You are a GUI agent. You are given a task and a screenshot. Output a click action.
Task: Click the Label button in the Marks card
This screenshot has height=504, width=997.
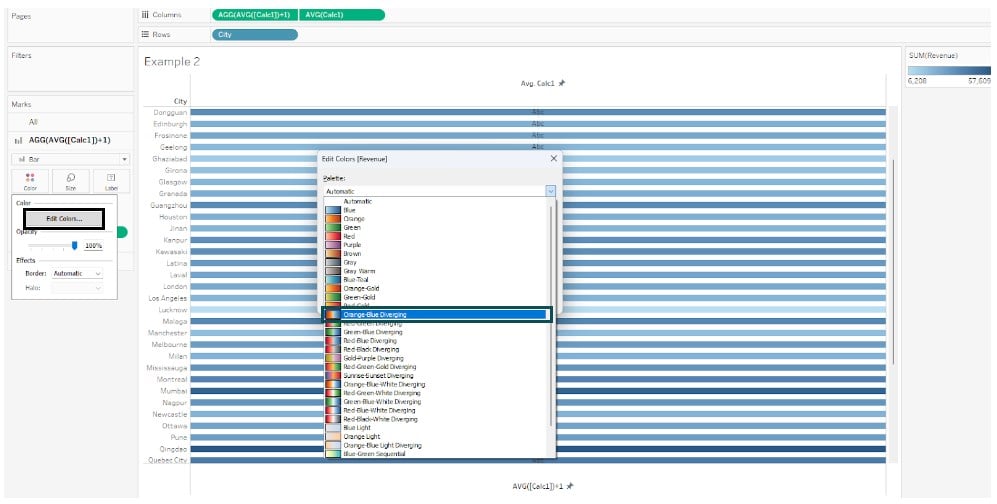point(111,181)
